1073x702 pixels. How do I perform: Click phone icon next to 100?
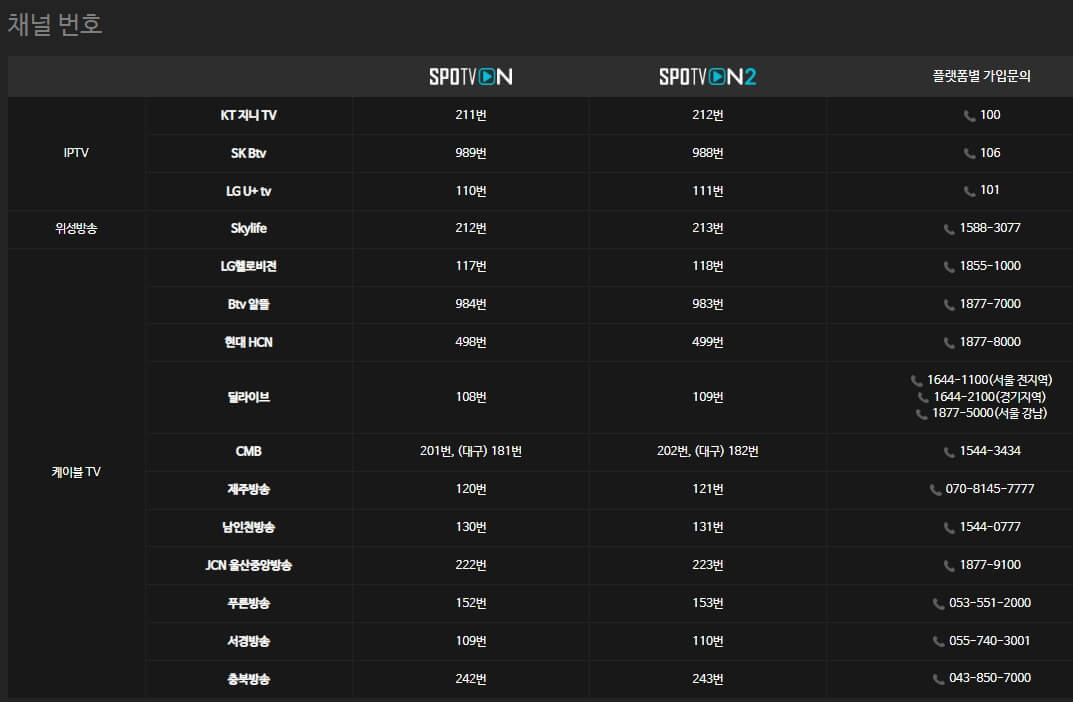click(970, 116)
